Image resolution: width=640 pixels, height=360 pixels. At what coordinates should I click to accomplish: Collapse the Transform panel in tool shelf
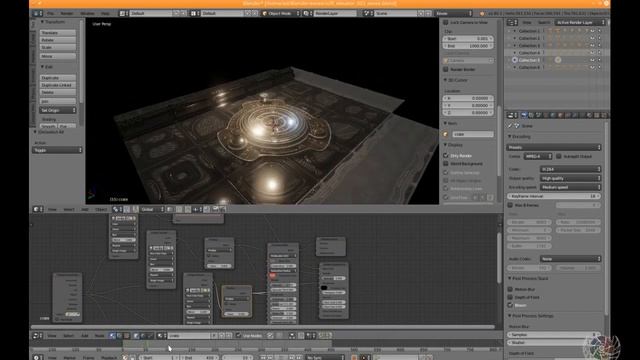[42, 22]
